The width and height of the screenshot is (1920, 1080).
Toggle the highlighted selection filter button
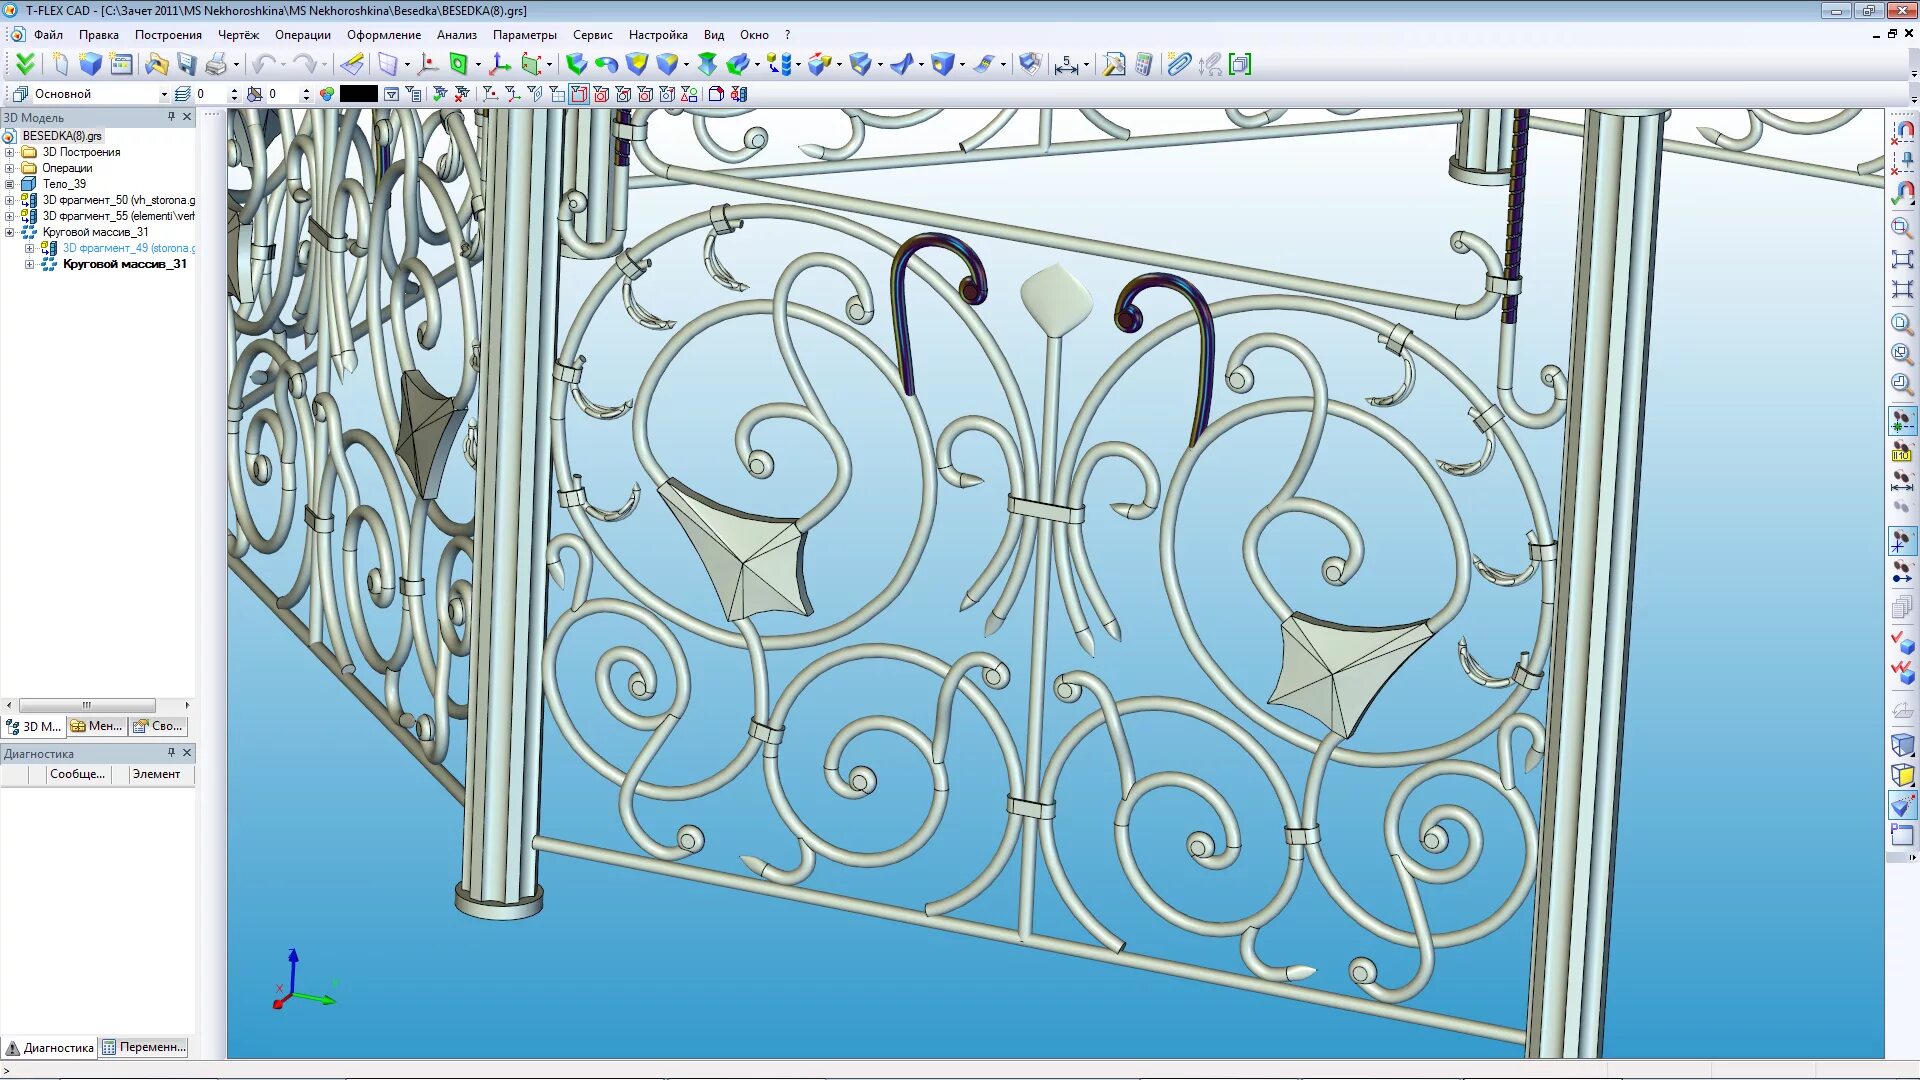tap(579, 94)
